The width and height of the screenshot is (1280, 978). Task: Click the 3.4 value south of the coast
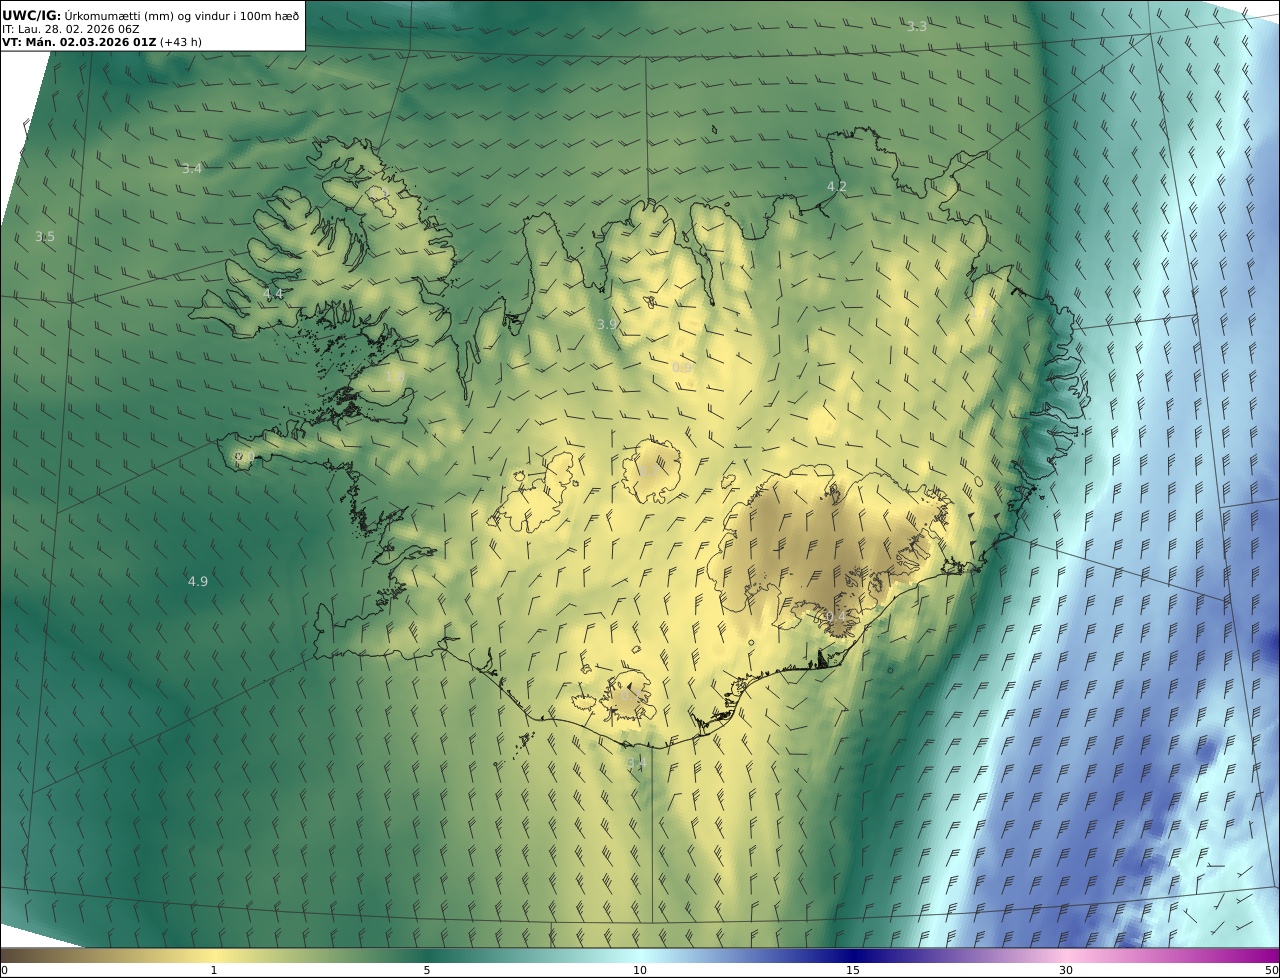tap(637, 763)
